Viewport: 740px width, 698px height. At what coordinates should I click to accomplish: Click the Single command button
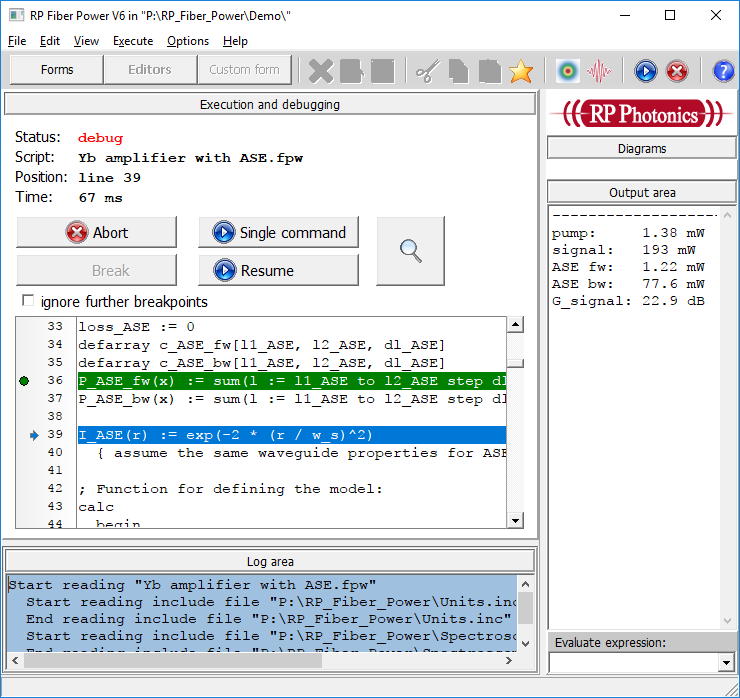(x=278, y=232)
